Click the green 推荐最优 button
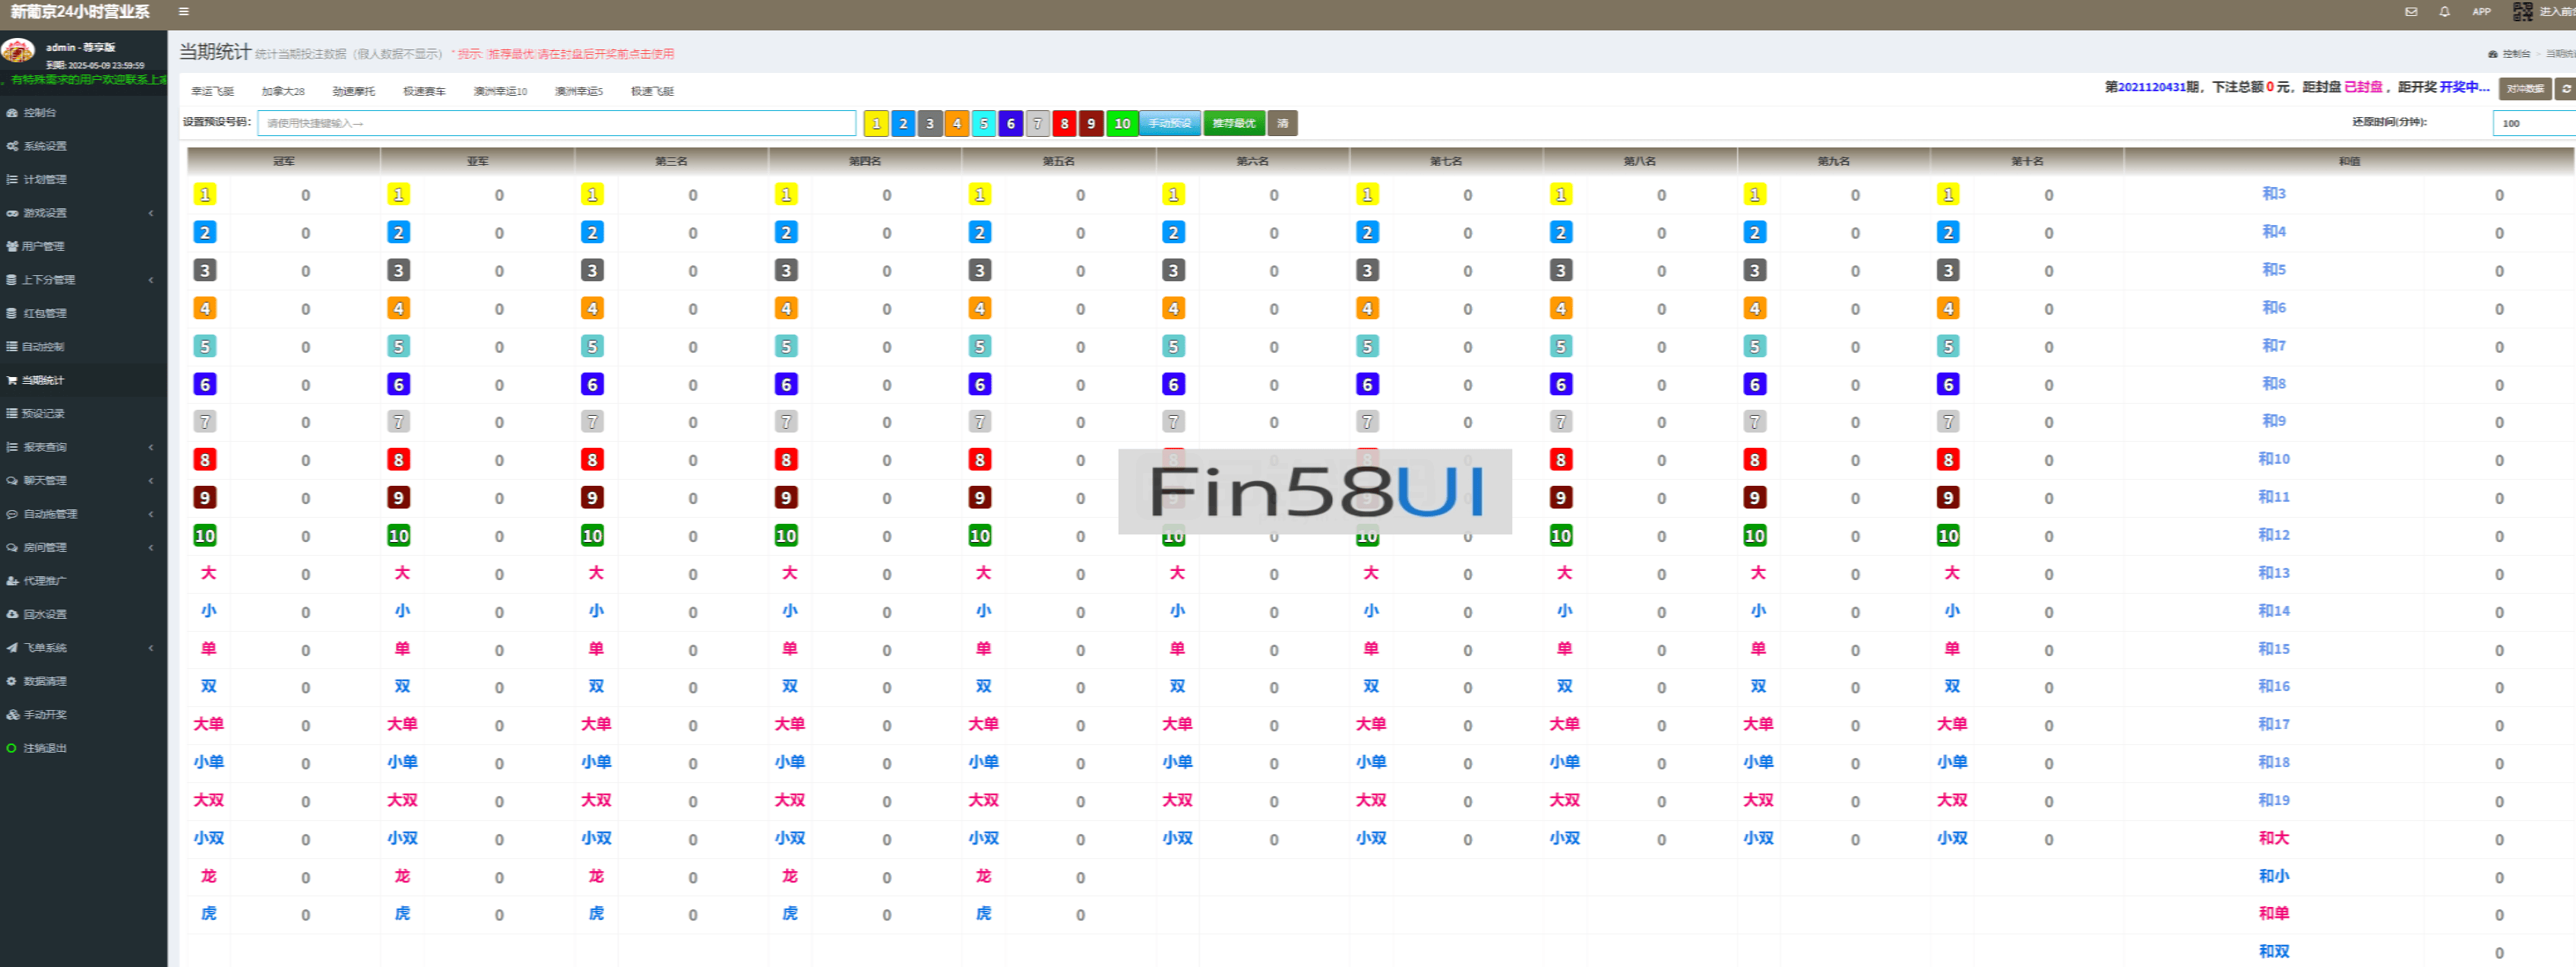This screenshot has height=967, width=2576. coord(1233,123)
